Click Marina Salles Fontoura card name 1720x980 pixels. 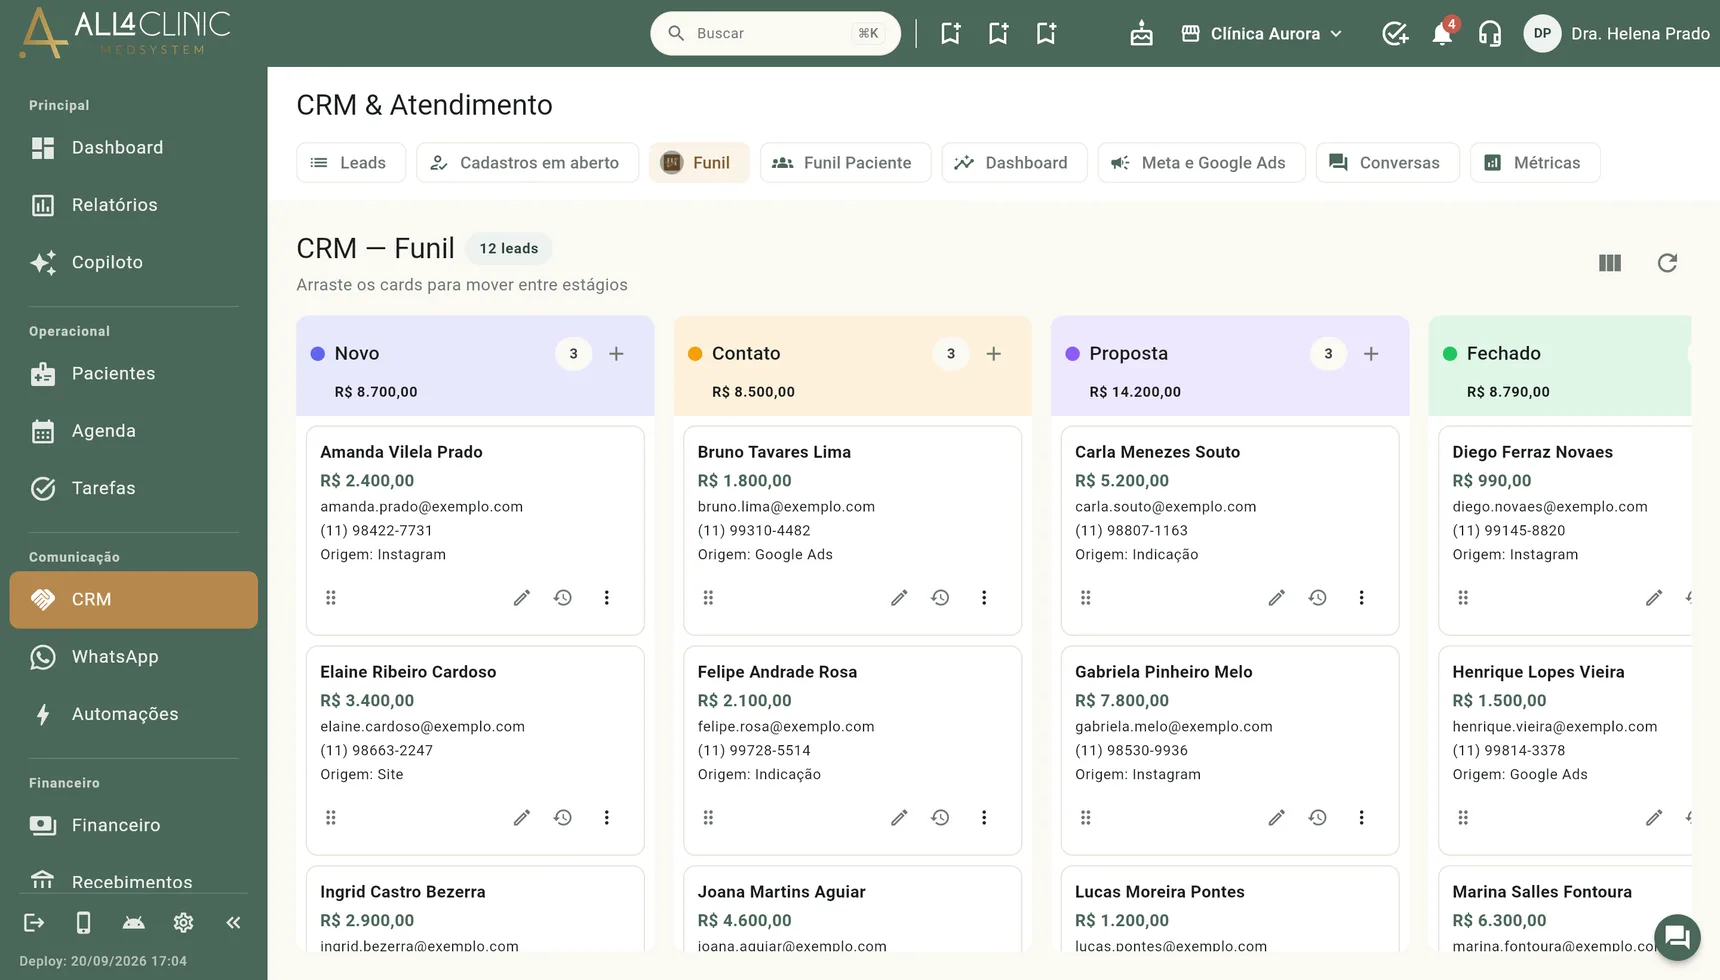tap(1541, 892)
